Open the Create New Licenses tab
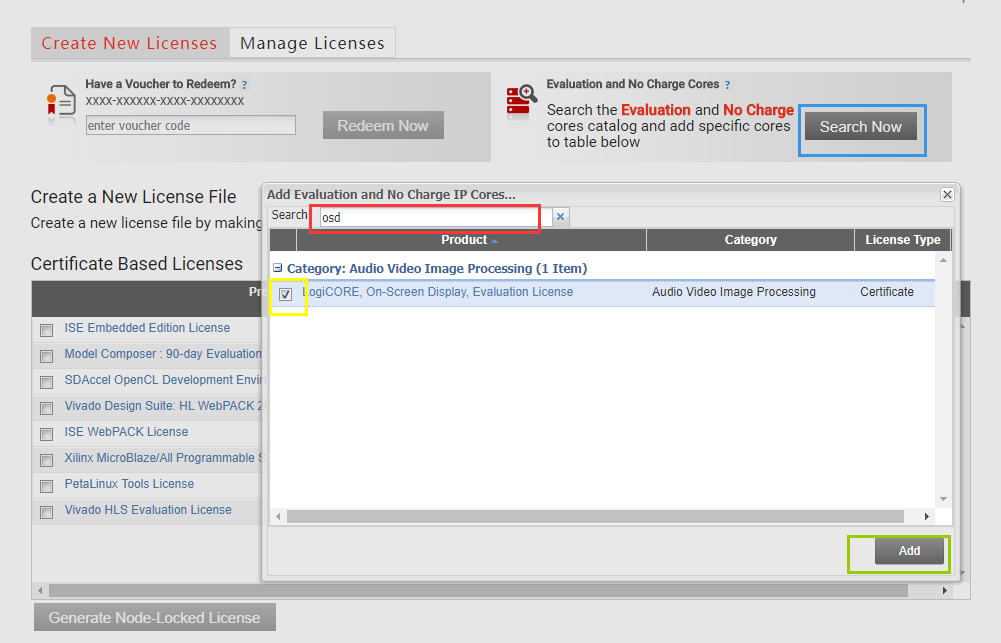This screenshot has height=643, width=1001. (130, 43)
